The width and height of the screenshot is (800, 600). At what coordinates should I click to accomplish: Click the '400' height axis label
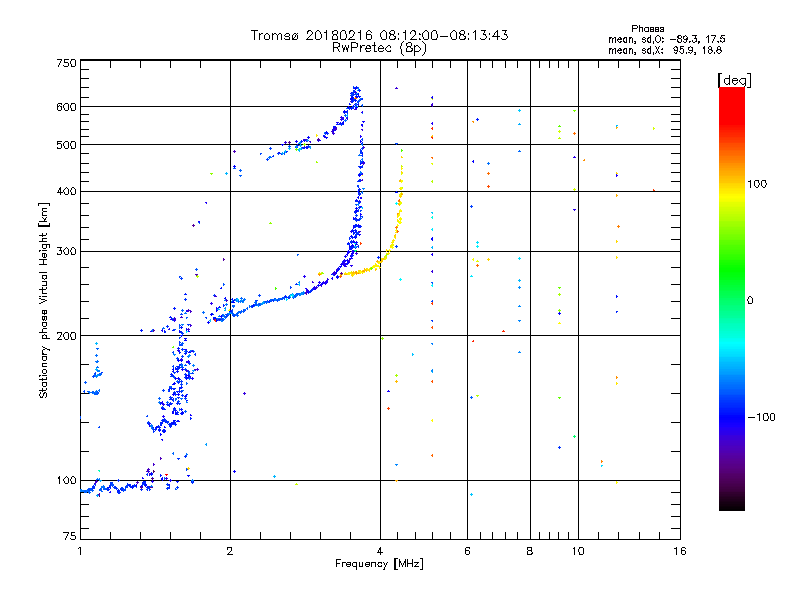point(66,191)
